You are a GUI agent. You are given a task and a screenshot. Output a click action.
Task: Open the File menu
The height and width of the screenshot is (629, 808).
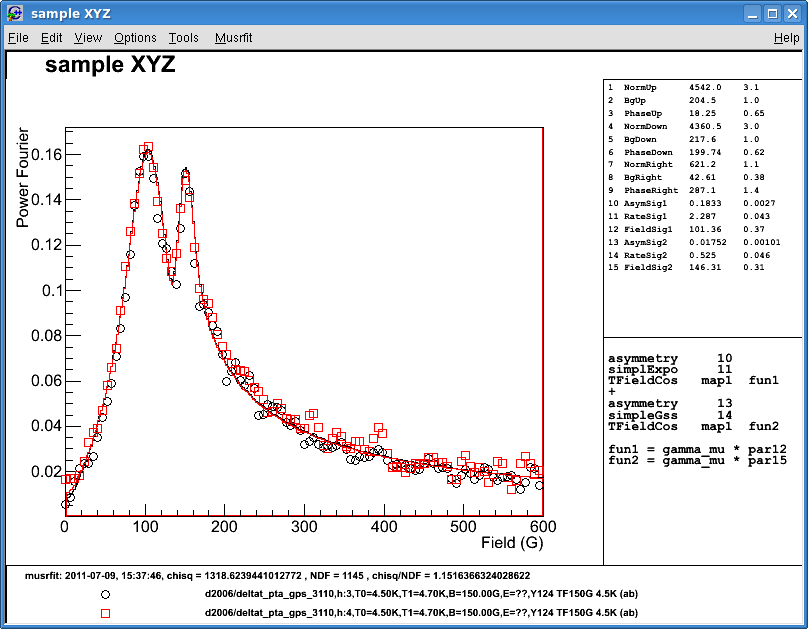click(x=18, y=37)
